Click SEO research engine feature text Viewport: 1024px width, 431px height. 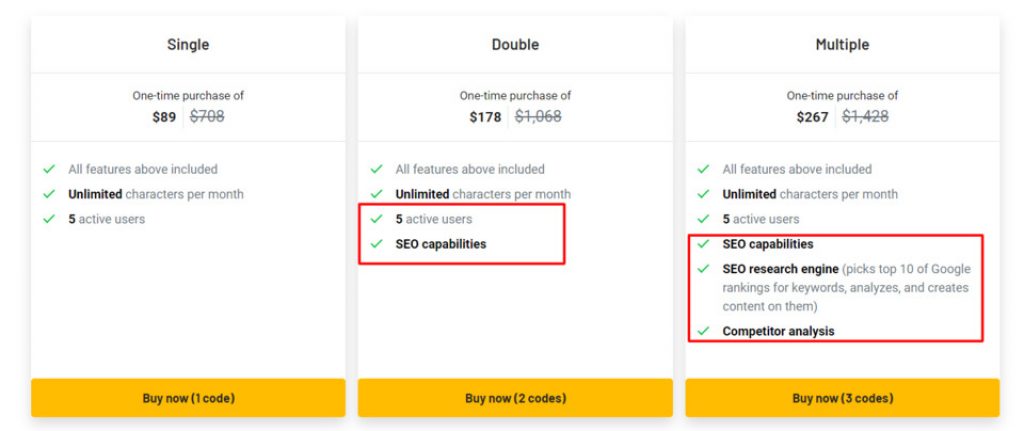point(780,268)
